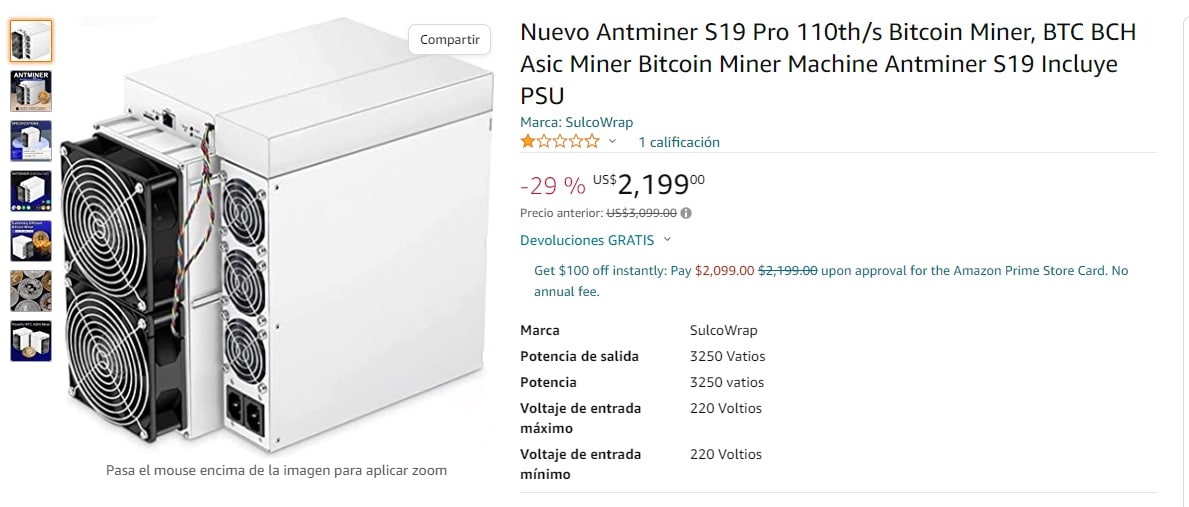The image size is (1189, 507).
Task: Click the one-star rating icons
Action: click(x=560, y=142)
